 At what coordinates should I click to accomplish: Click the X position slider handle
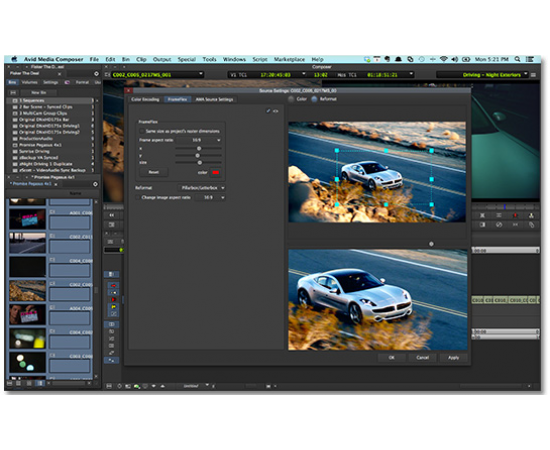click(199, 149)
